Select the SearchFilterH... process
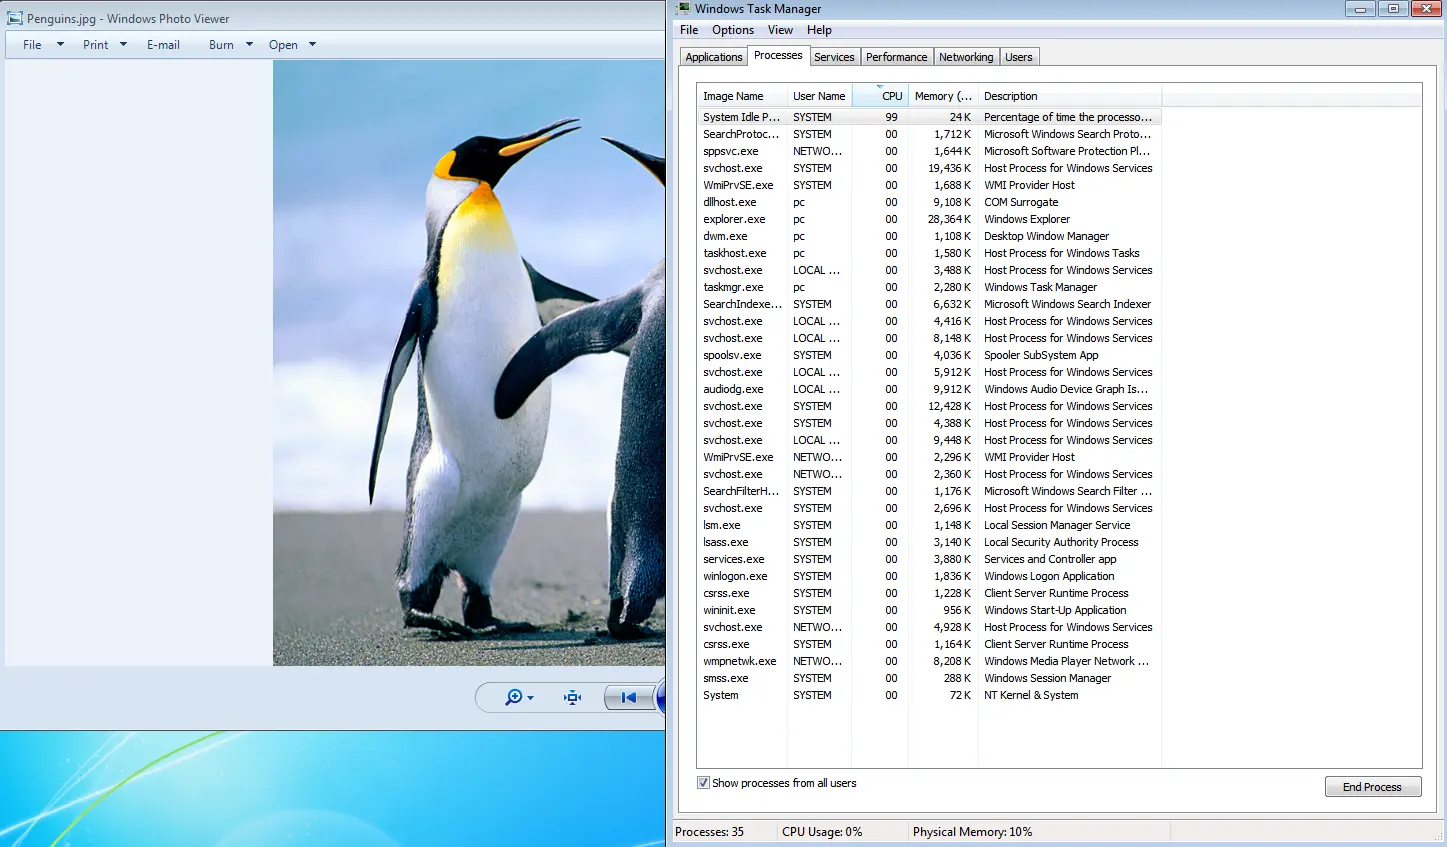 click(x=929, y=491)
